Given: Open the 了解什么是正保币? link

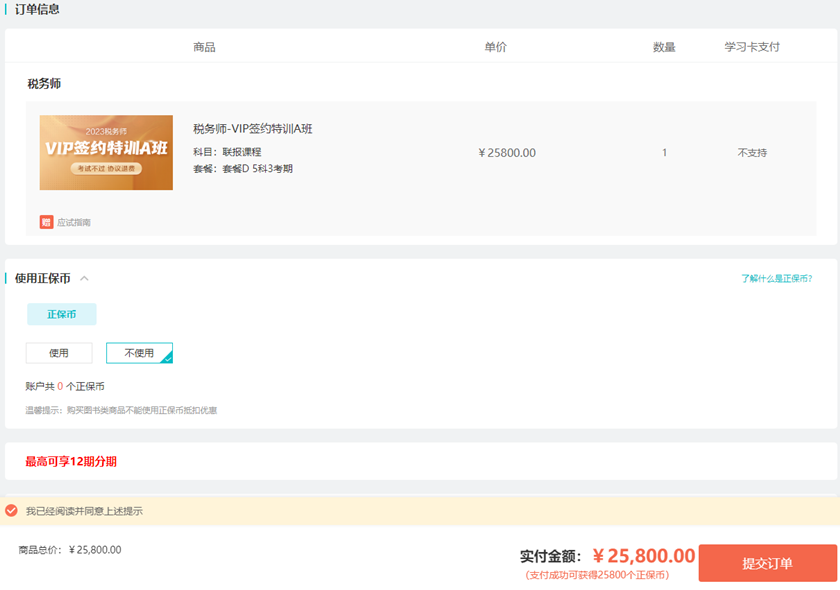Looking at the screenshot, I should [776, 279].
